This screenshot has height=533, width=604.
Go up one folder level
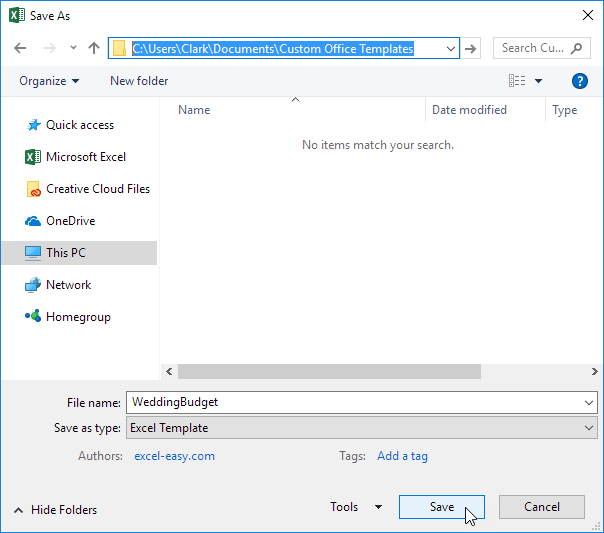[x=94, y=48]
